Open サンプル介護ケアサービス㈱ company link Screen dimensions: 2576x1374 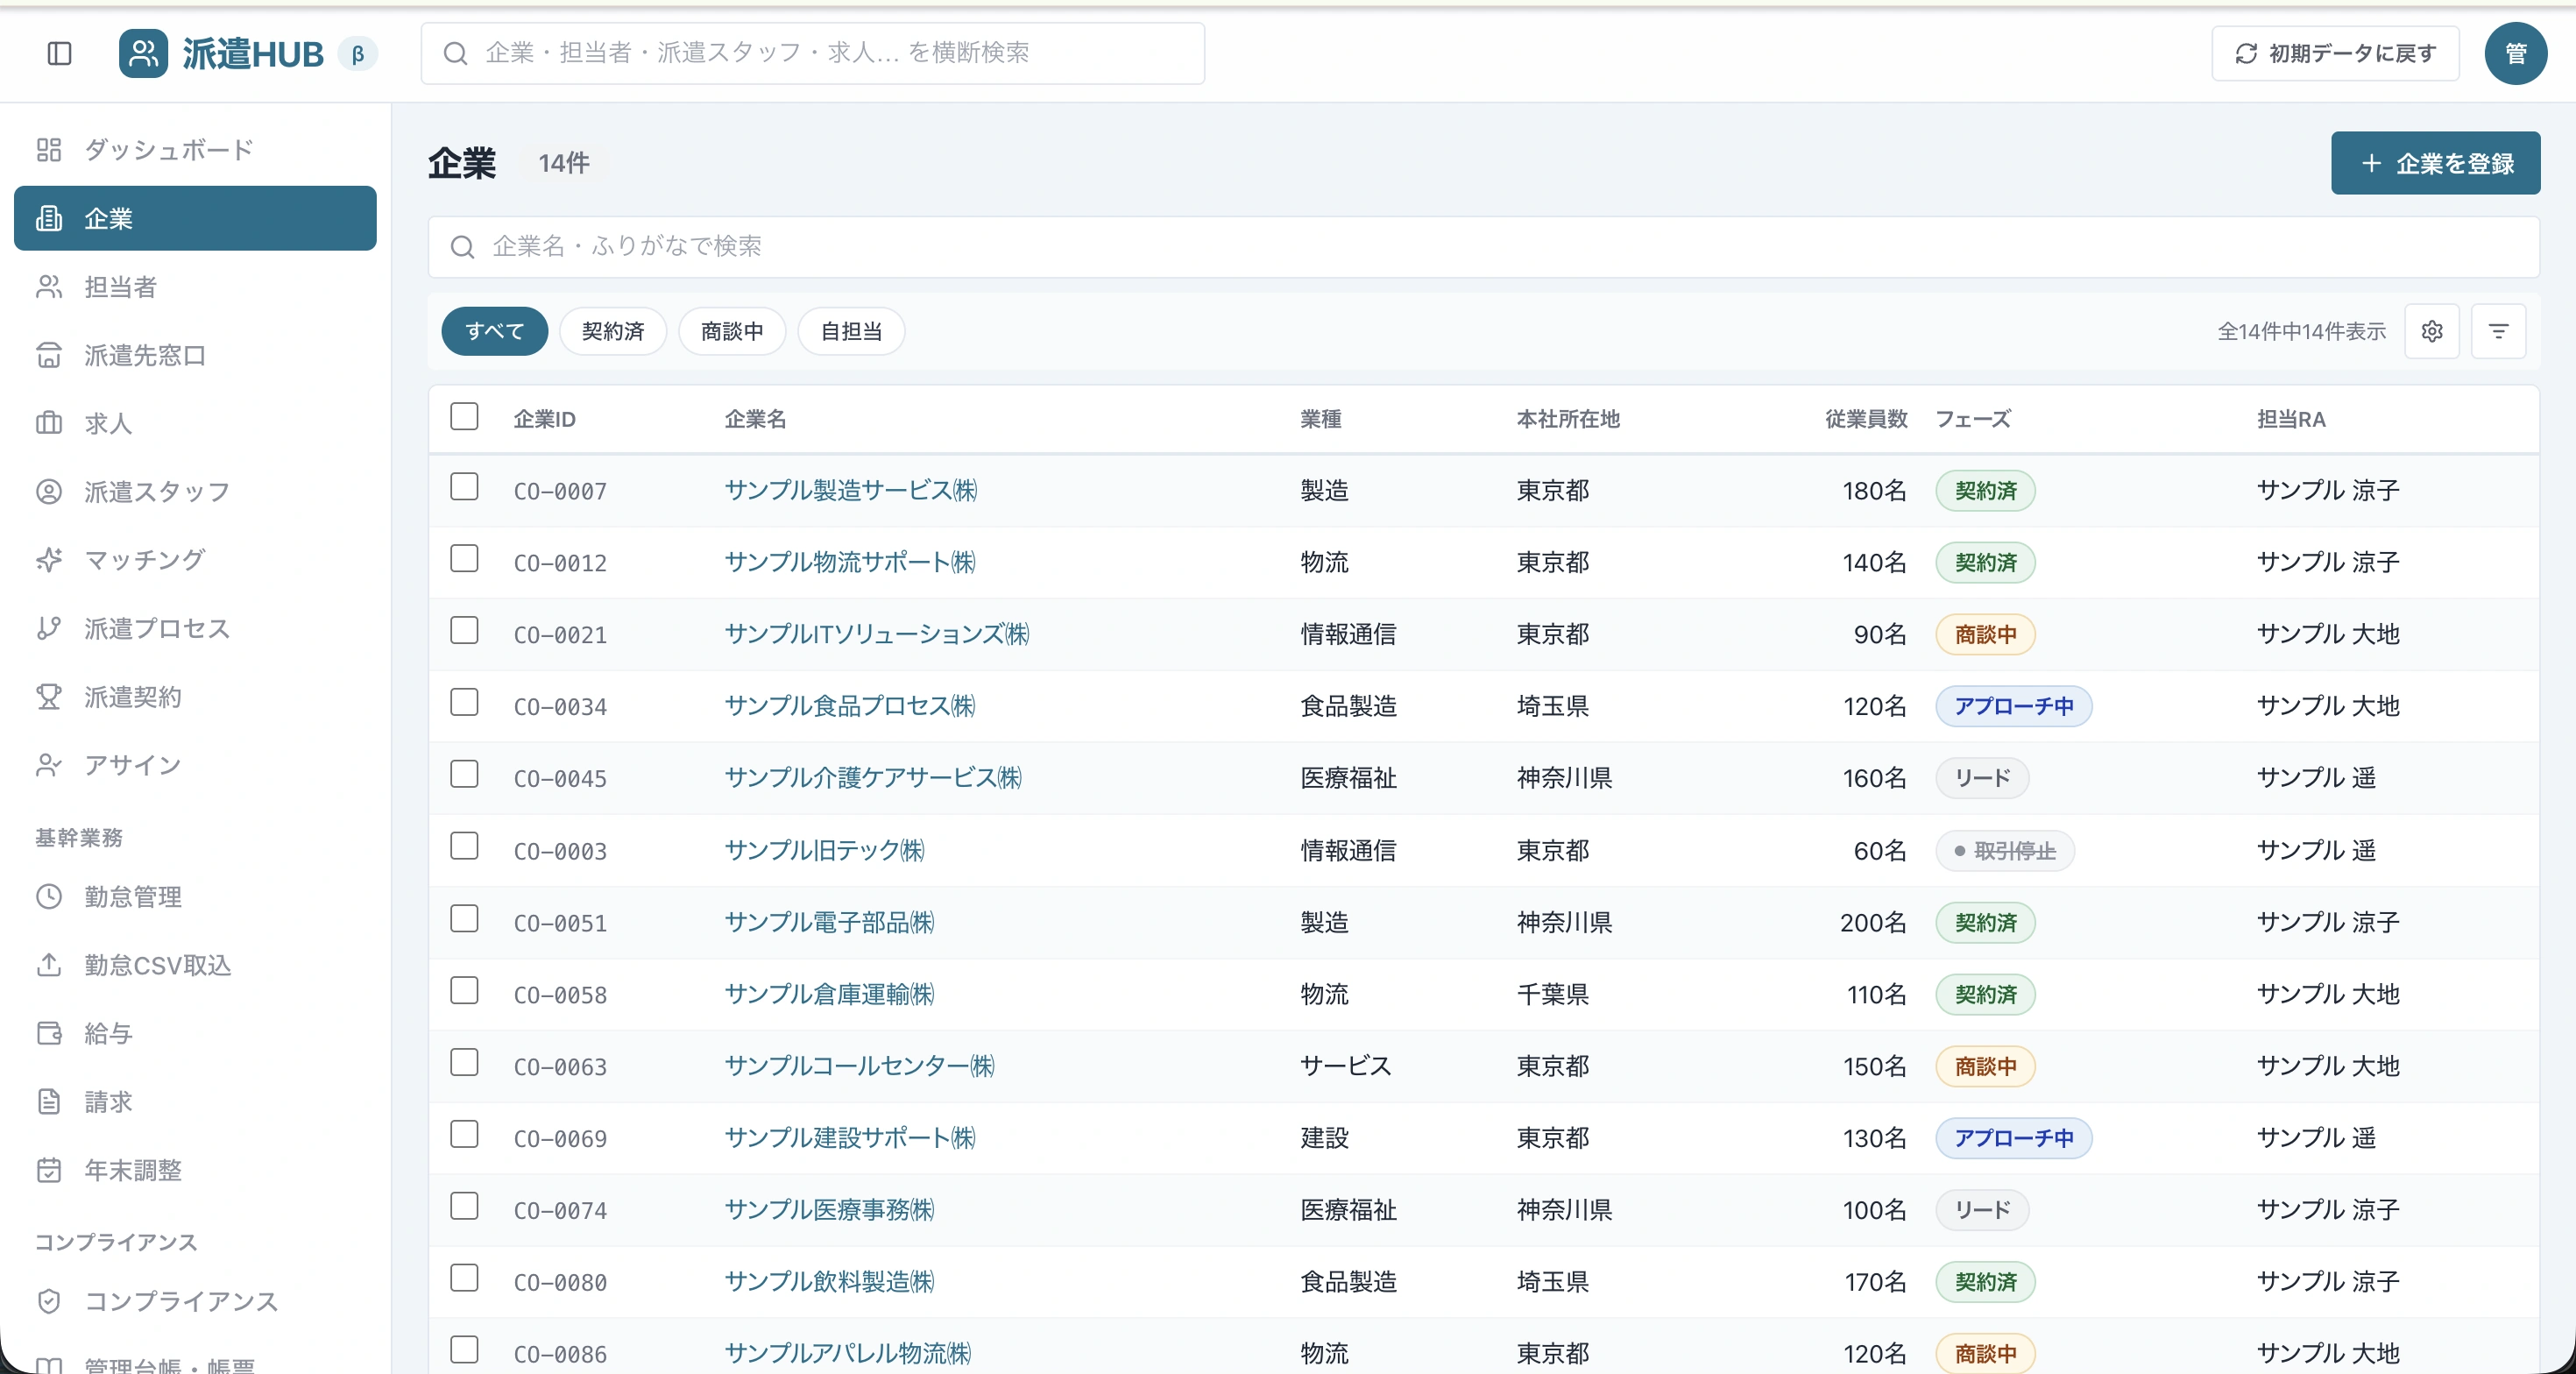872,778
